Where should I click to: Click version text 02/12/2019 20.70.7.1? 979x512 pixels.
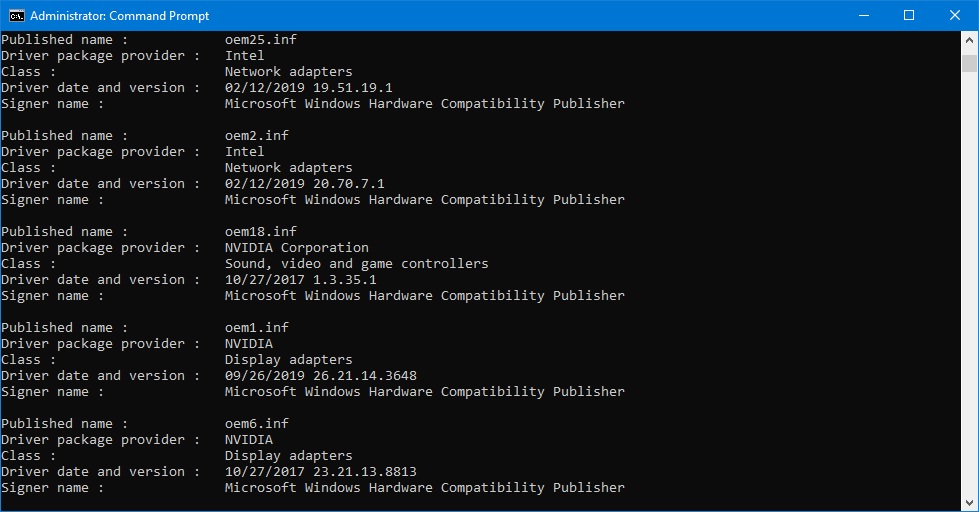pos(305,184)
